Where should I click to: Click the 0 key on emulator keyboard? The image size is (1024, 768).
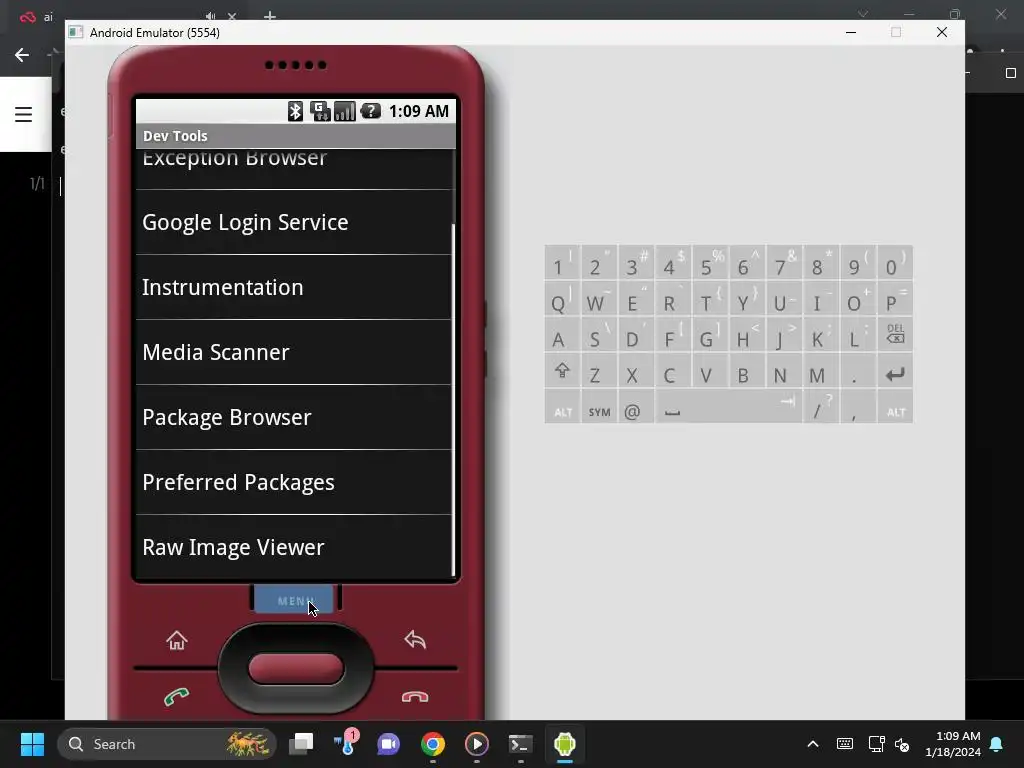tap(895, 263)
